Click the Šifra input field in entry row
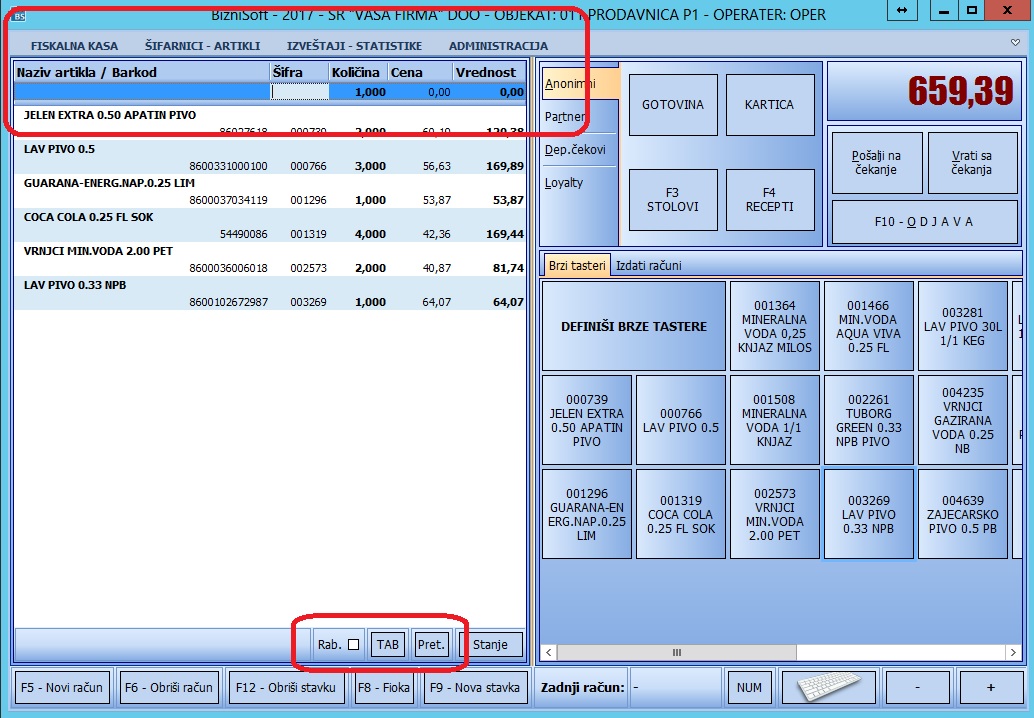Image resolution: width=1034 pixels, height=718 pixels. (x=300, y=92)
